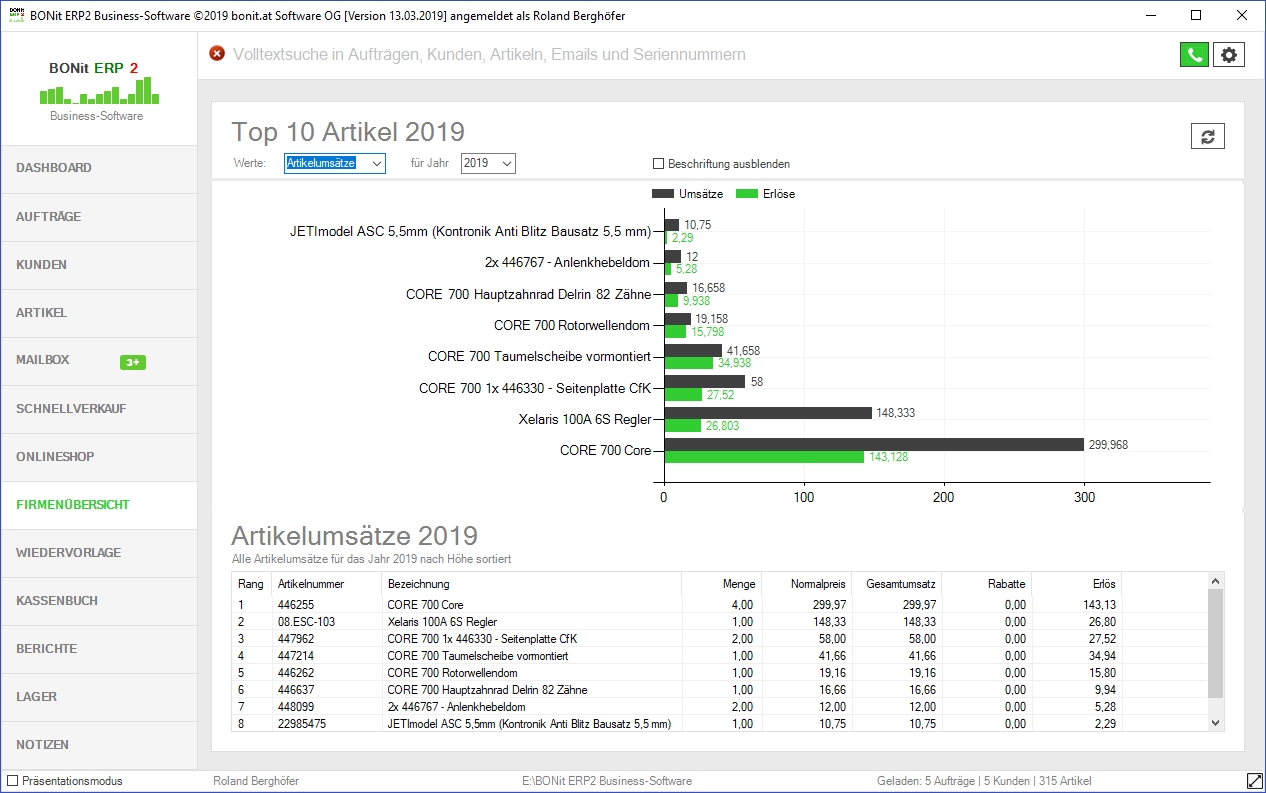Open the Mailbox section

point(98,360)
